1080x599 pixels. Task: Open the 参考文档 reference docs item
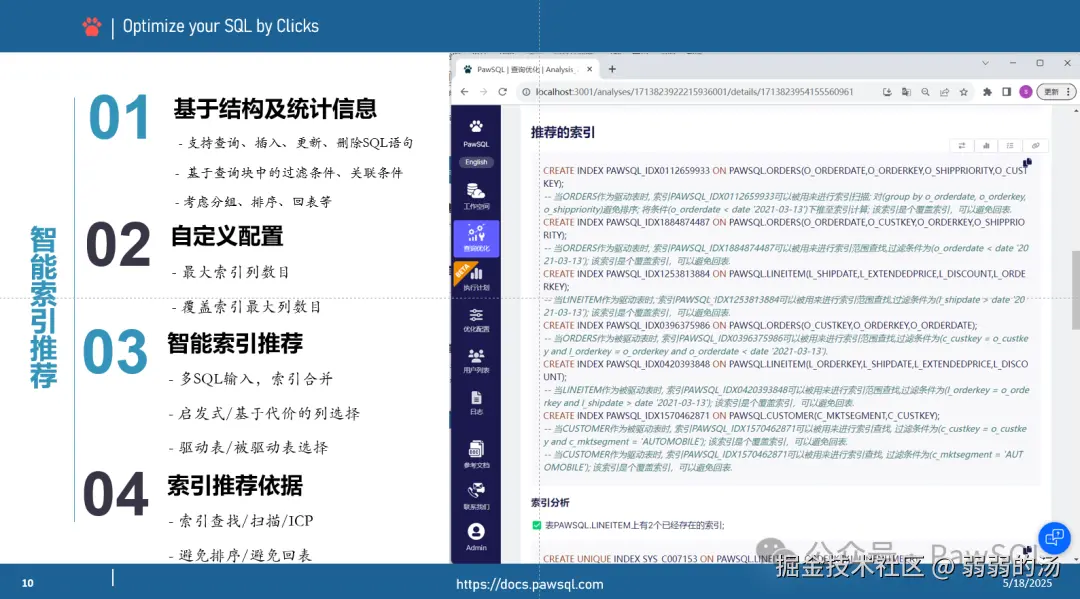[476, 454]
